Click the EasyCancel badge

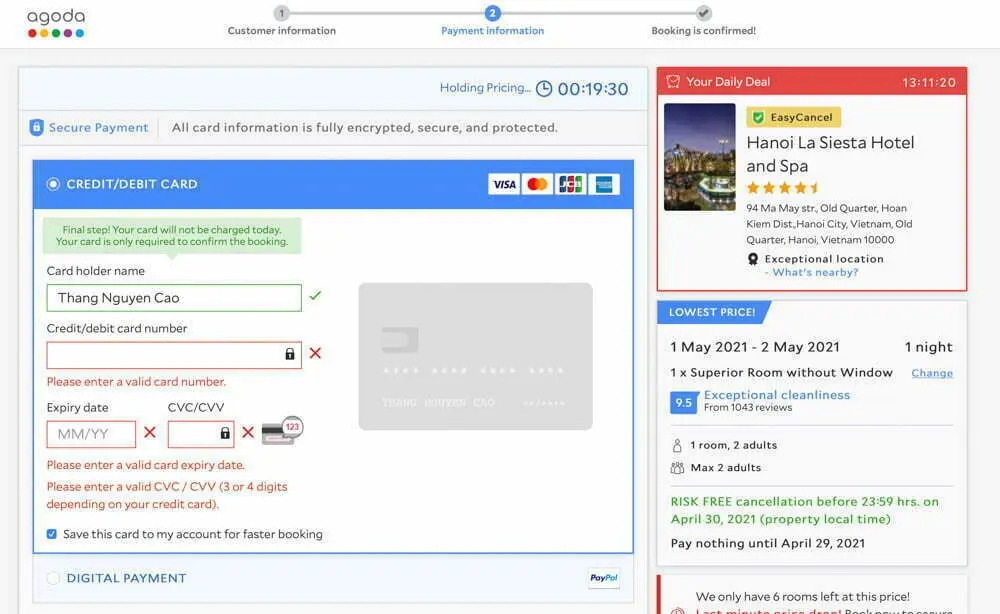click(x=793, y=117)
